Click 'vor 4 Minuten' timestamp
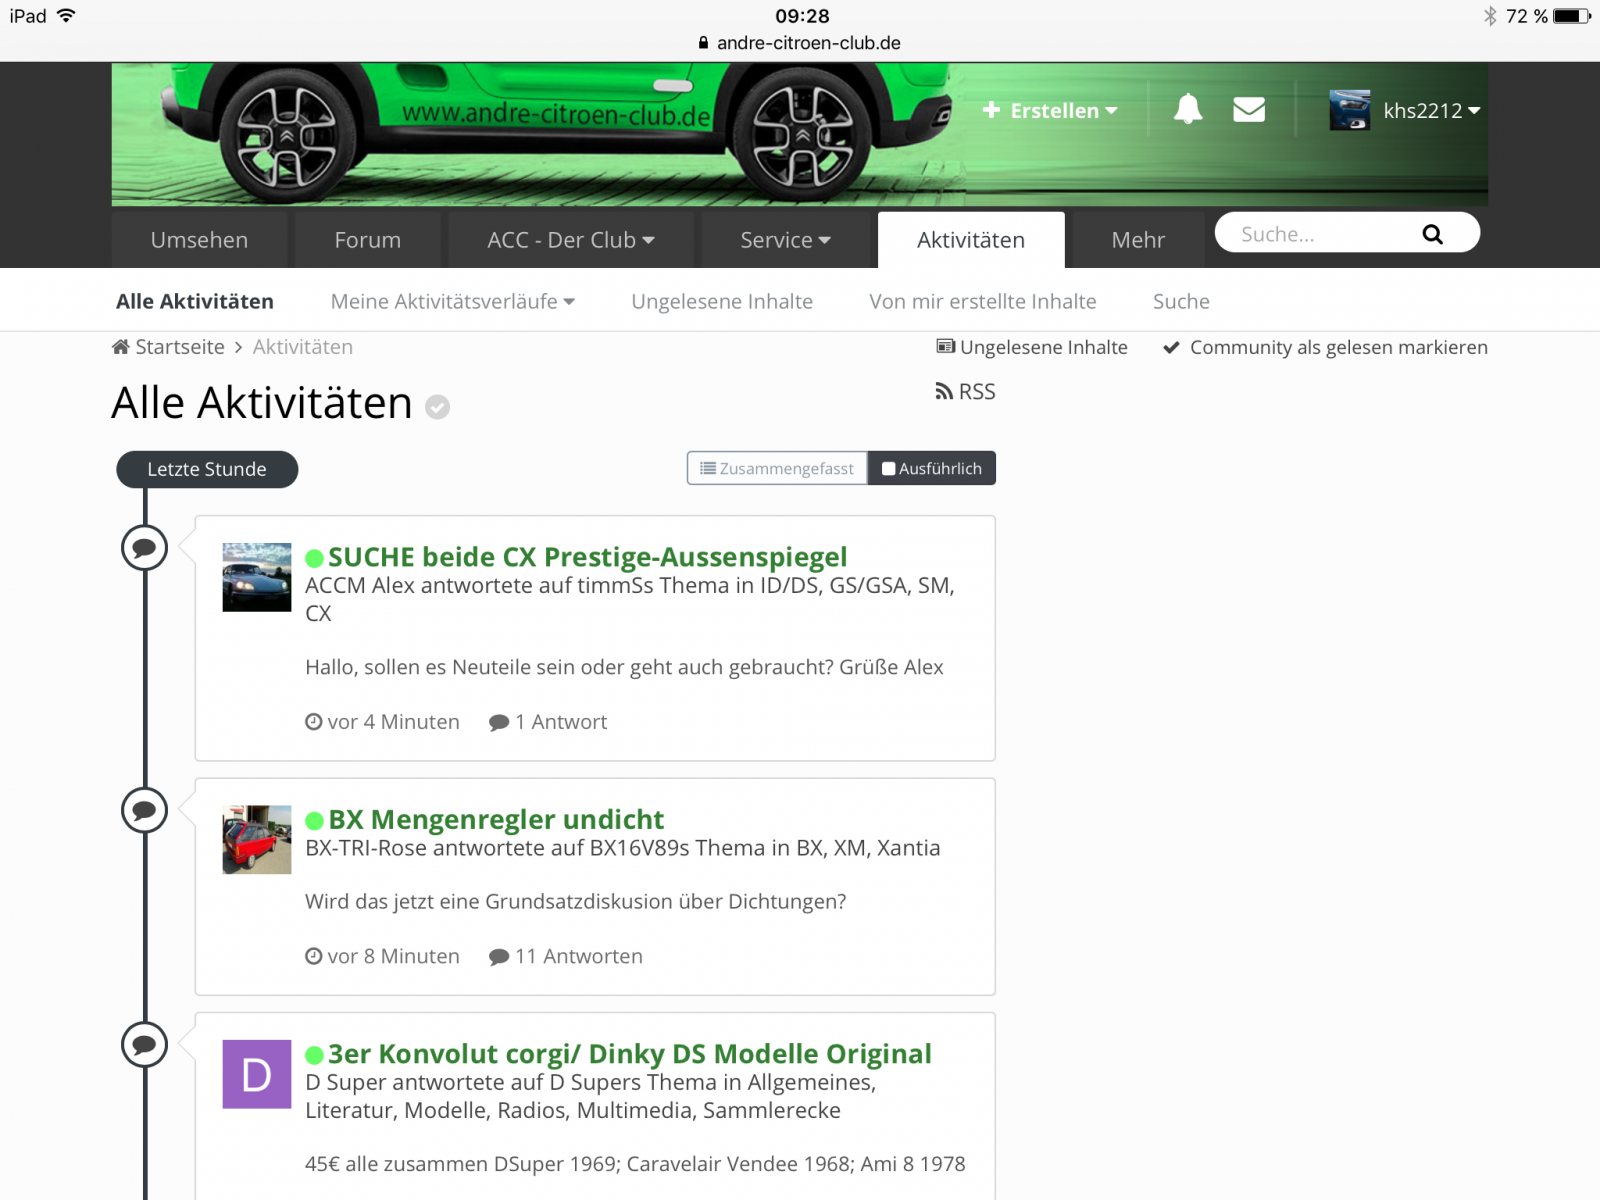The height and width of the screenshot is (1200, 1600). coord(394,722)
